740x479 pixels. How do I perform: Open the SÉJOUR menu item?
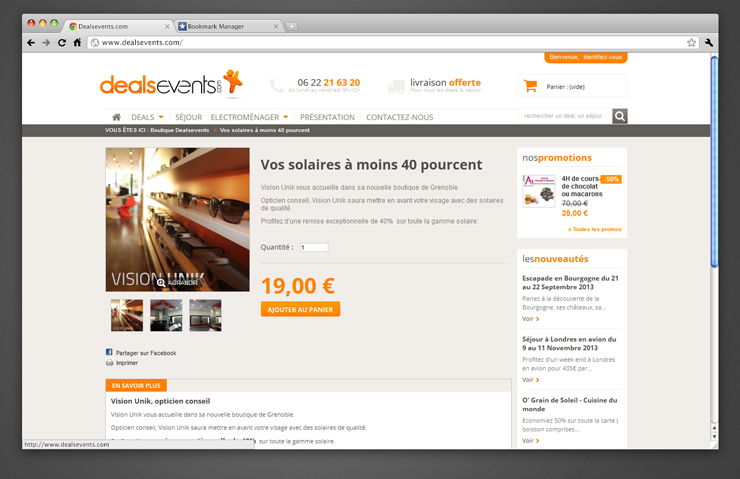[188, 117]
